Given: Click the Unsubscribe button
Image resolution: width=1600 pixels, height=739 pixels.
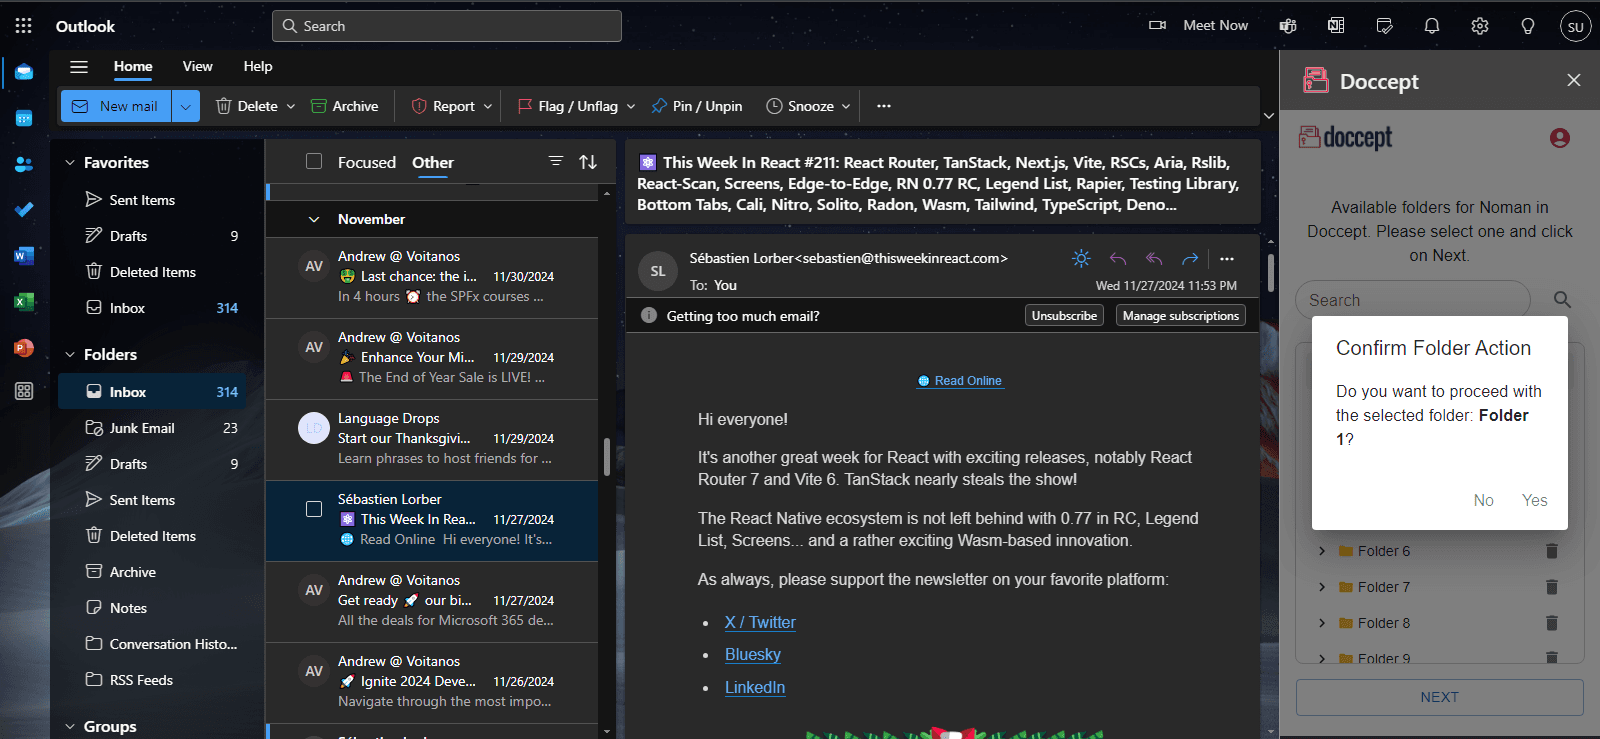Looking at the screenshot, I should [x=1064, y=315].
